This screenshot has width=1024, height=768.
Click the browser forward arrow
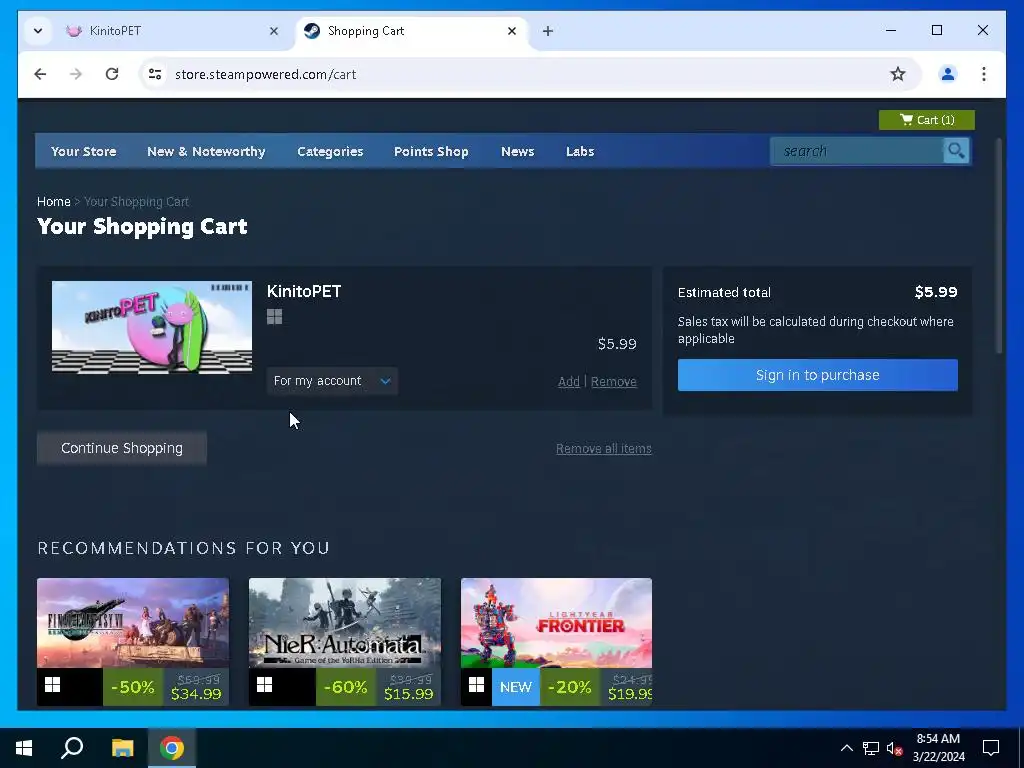pos(76,74)
